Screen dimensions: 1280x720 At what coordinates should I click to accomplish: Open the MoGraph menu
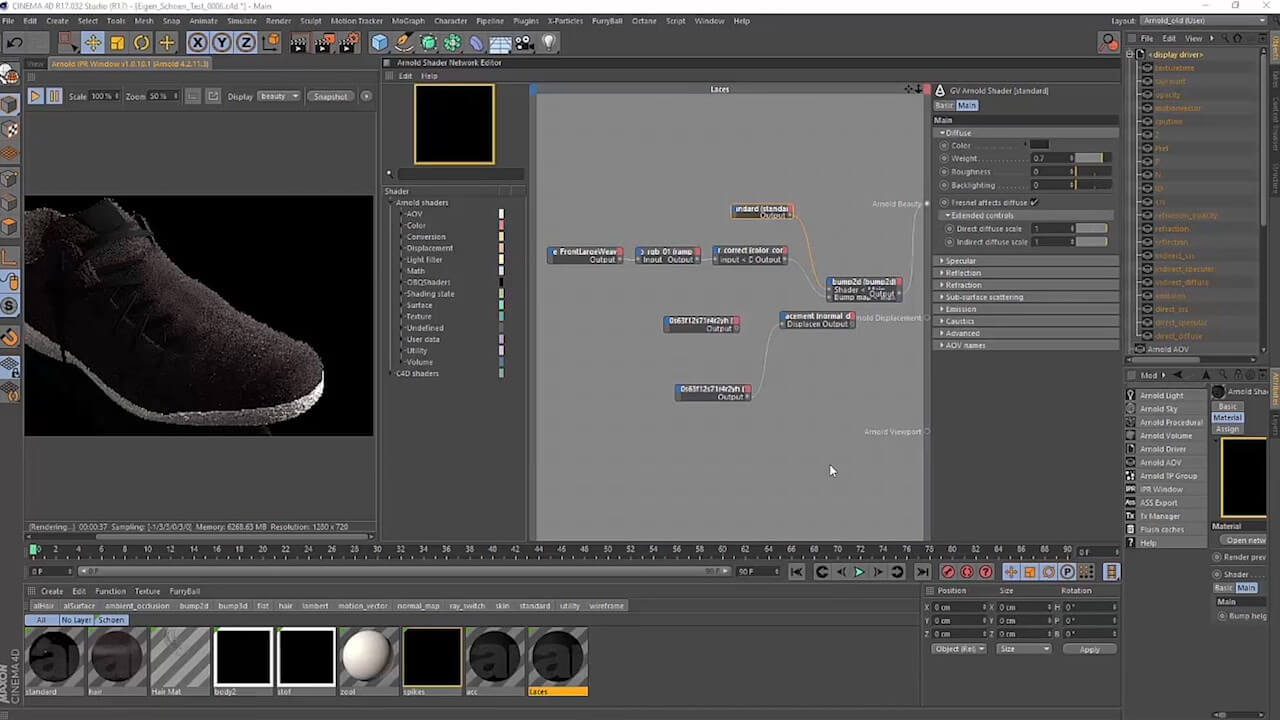tap(407, 20)
